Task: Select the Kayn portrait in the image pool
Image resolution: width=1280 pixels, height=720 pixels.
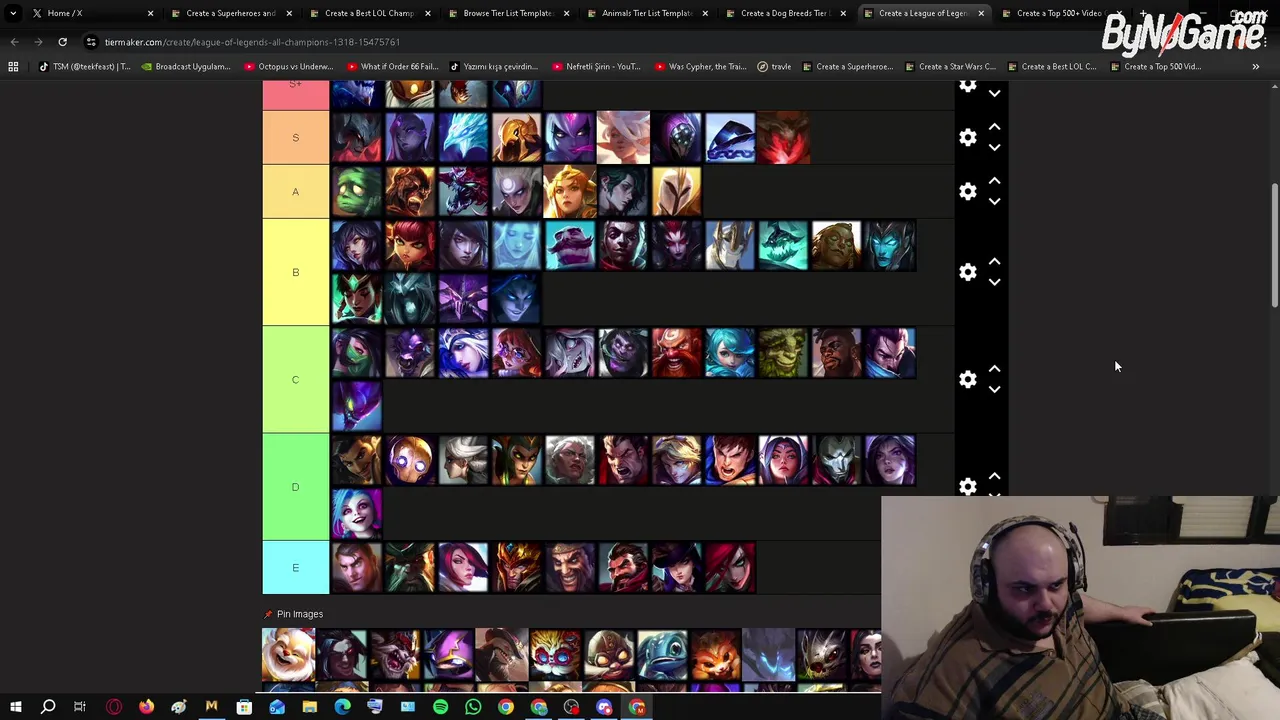Action: point(342,654)
